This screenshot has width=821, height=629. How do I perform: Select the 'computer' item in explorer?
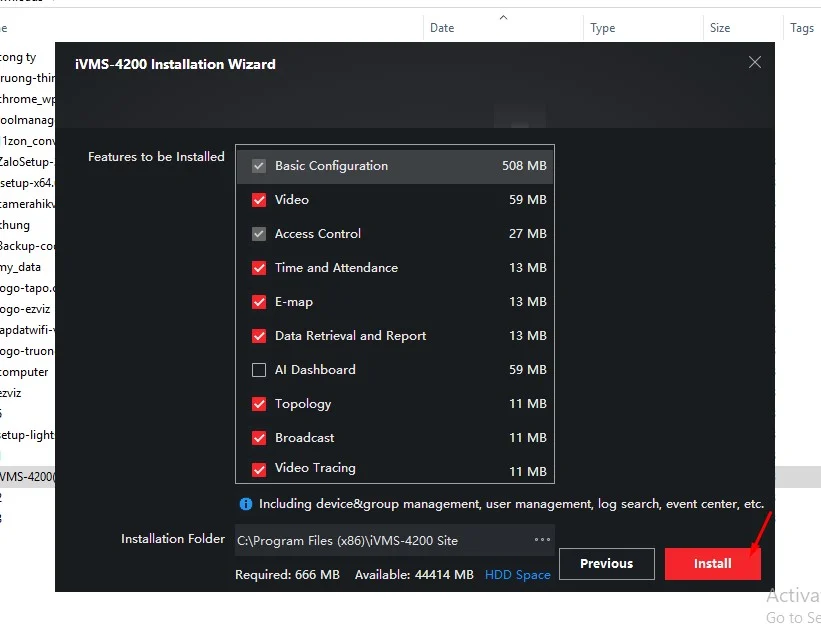coord(24,372)
